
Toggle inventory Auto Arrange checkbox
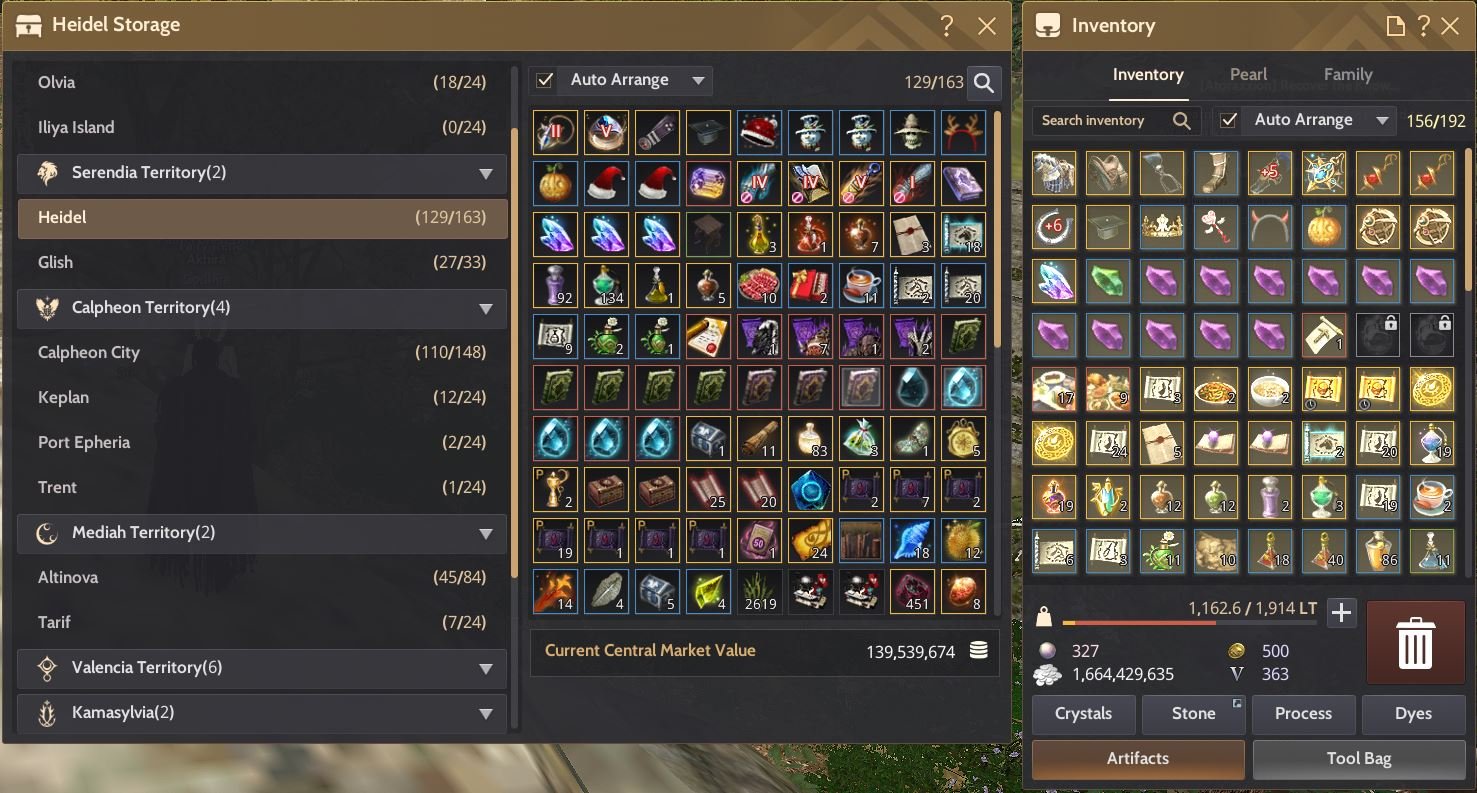(x=1229, y=120)
